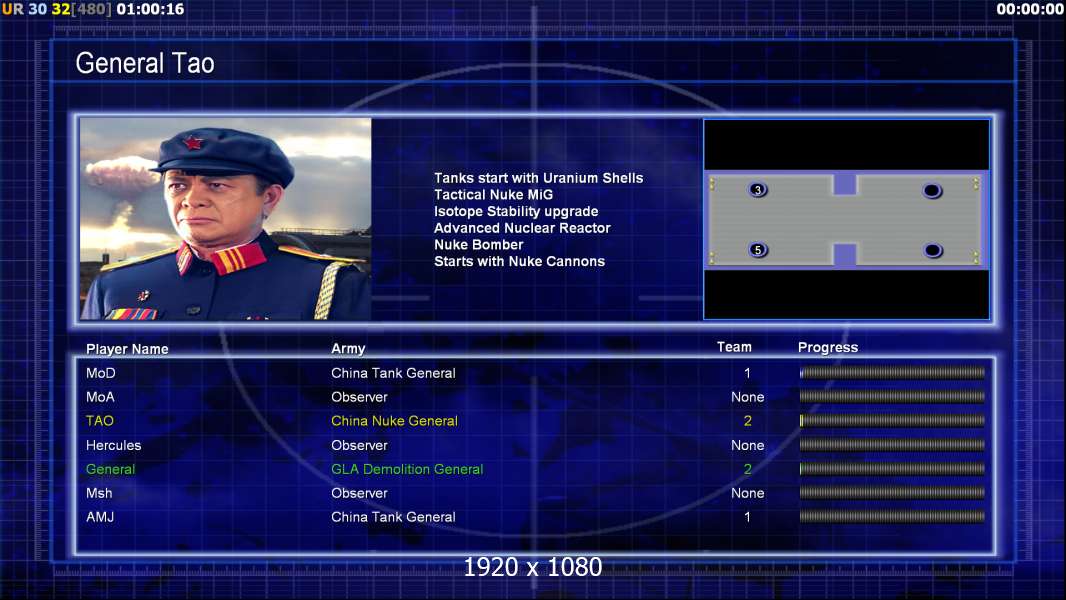The image size is (1066, 600).
Task: Click the TAO loading progress bar
Action: point(892,421)
